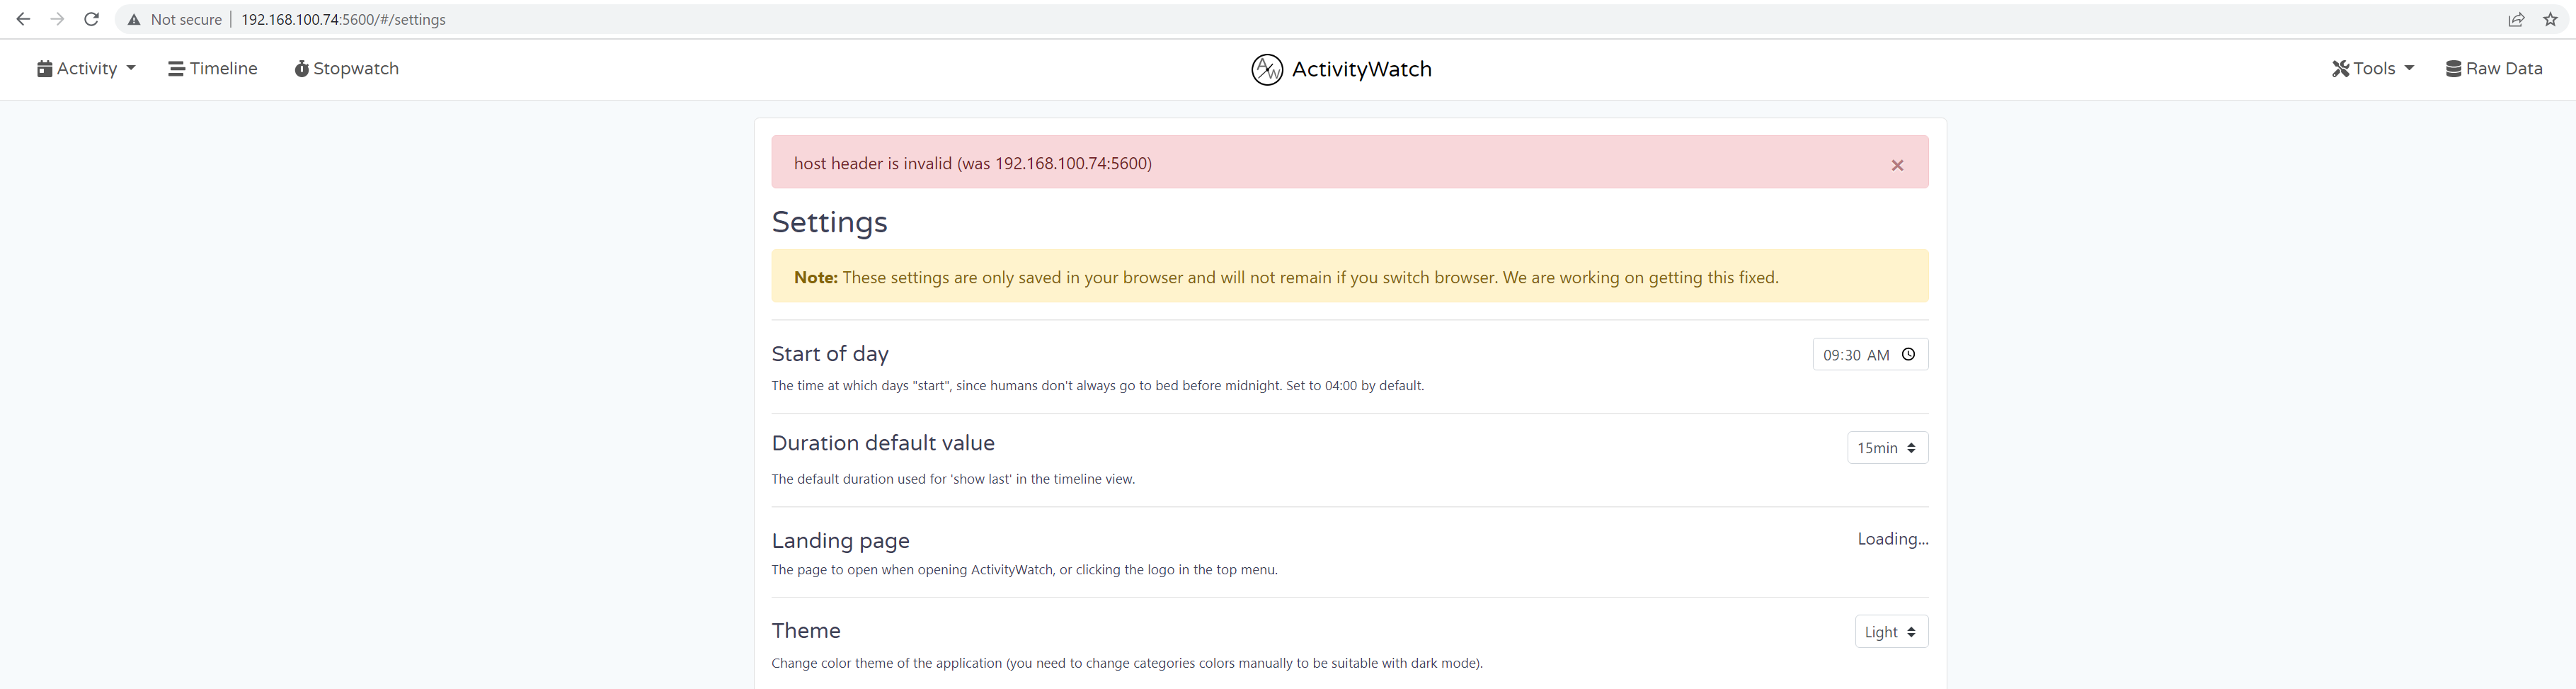Image resolution: width=2576 pixels, height=689 pixels.
Task: Click the 'Duration default value' heading
Action: pos(883,443)
